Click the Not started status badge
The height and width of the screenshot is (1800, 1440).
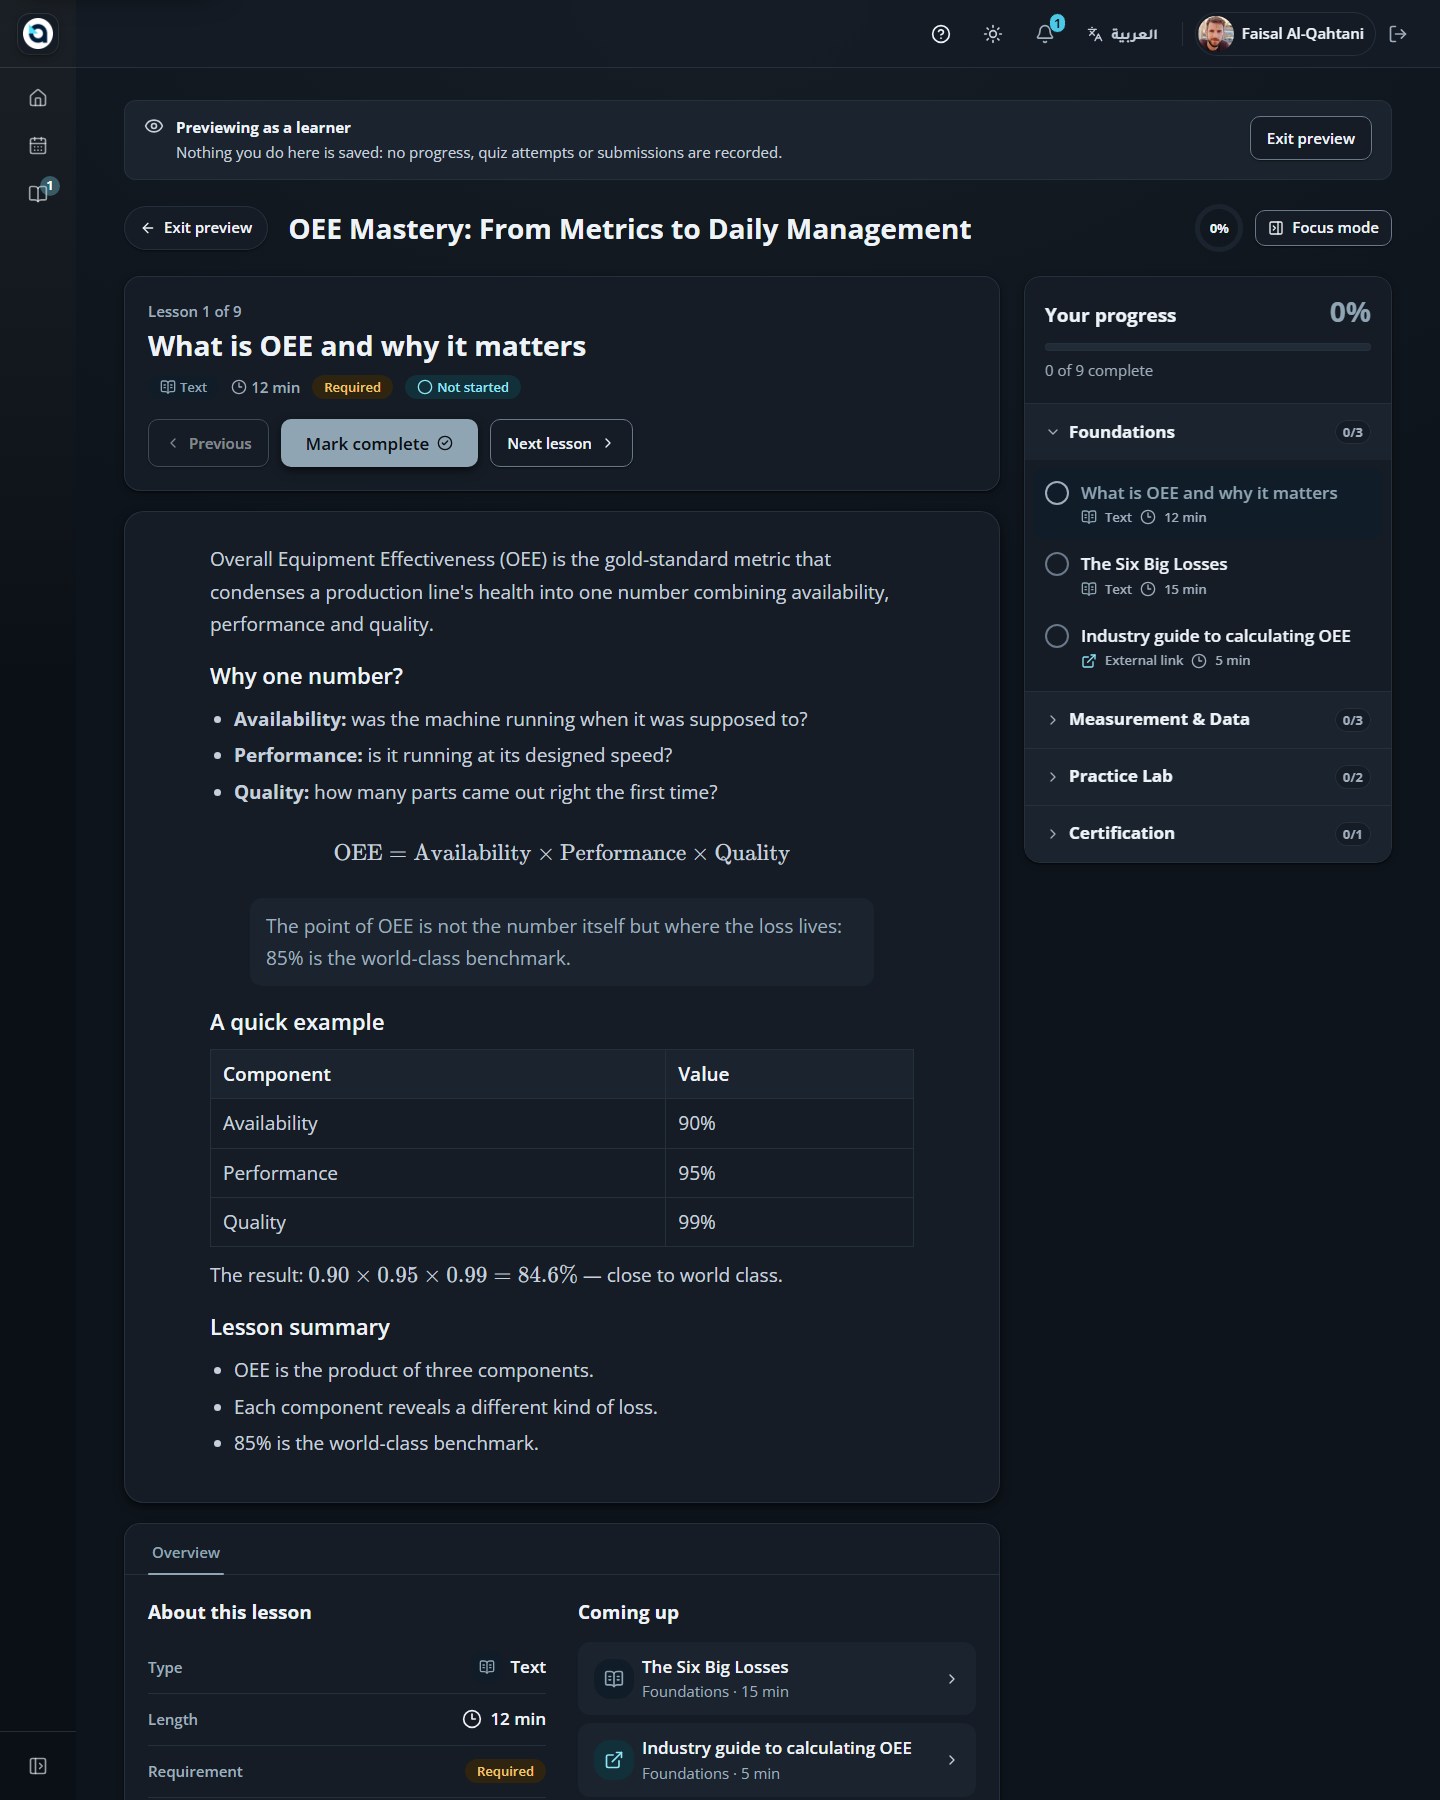click(x=463, y=387)
